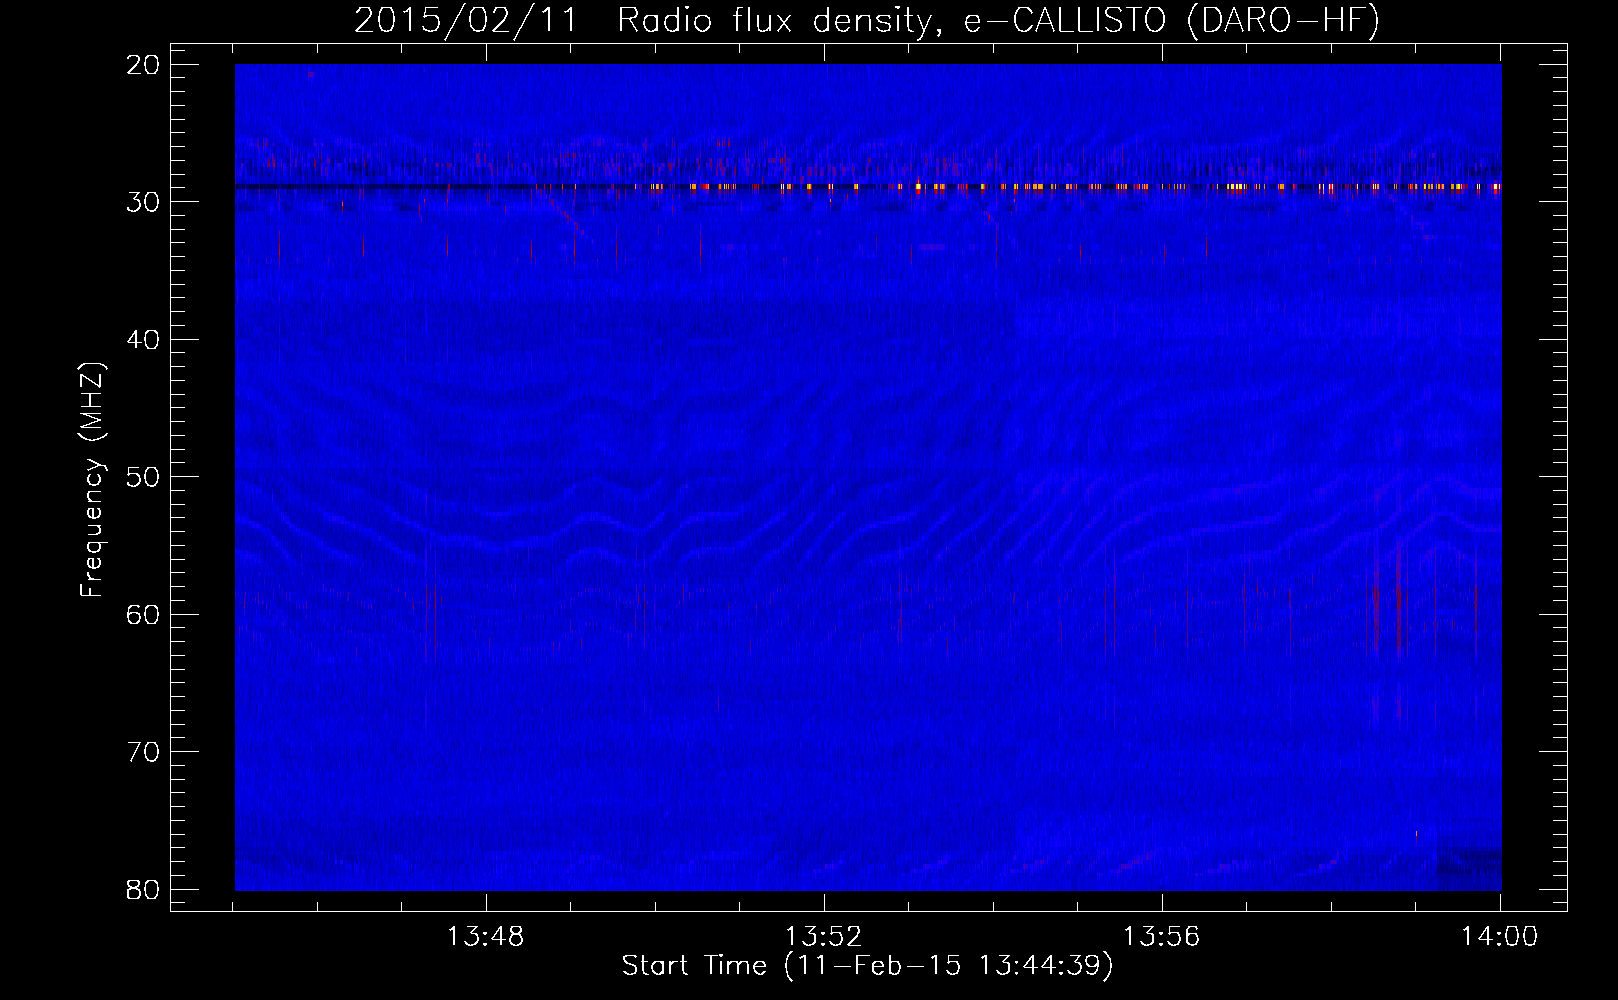Click the 13:52 time tick label

click(824, 937)
